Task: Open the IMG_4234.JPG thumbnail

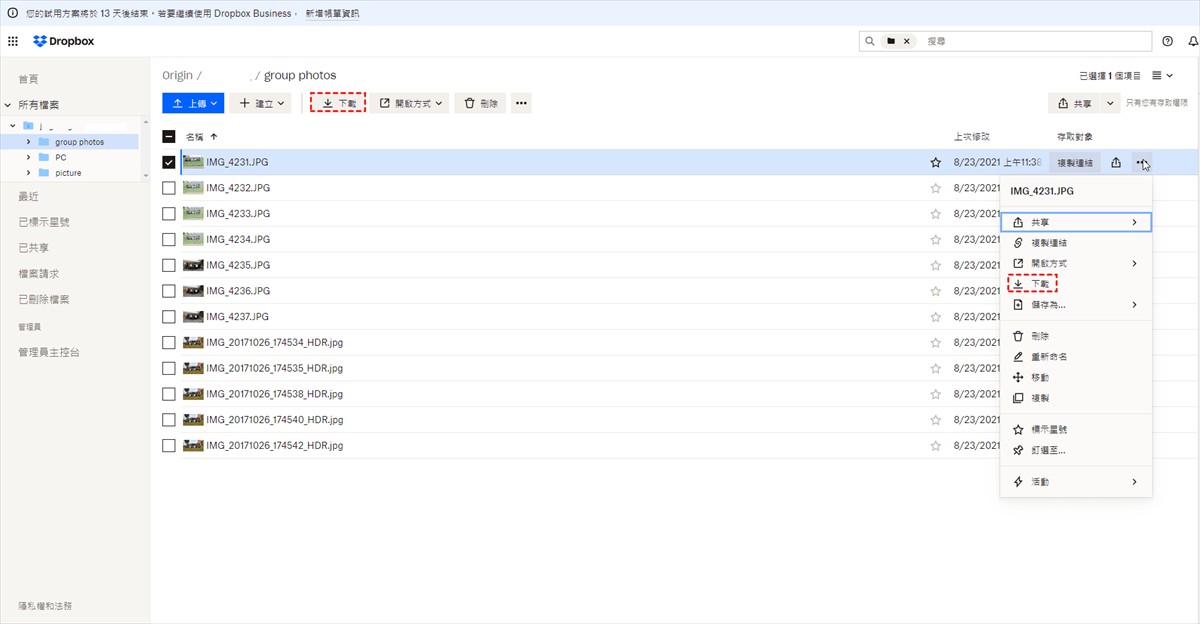Action: [x=193, y=239]
